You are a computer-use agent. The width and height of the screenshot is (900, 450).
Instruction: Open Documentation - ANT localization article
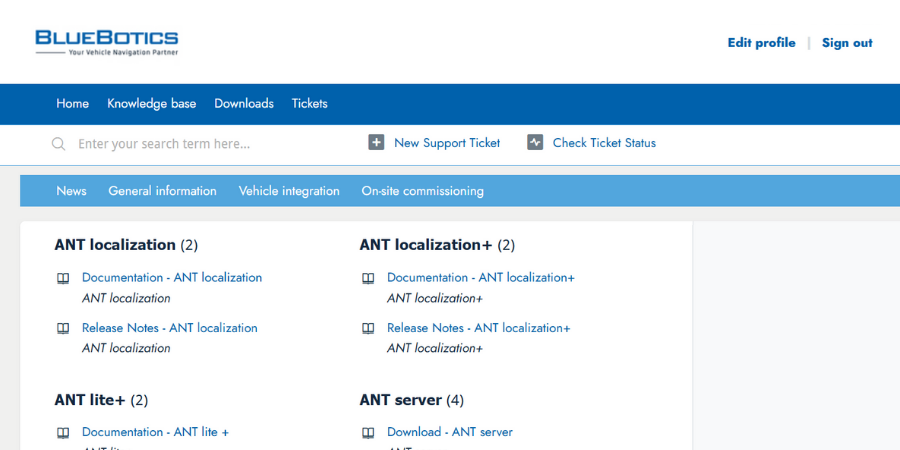[172, 278]
